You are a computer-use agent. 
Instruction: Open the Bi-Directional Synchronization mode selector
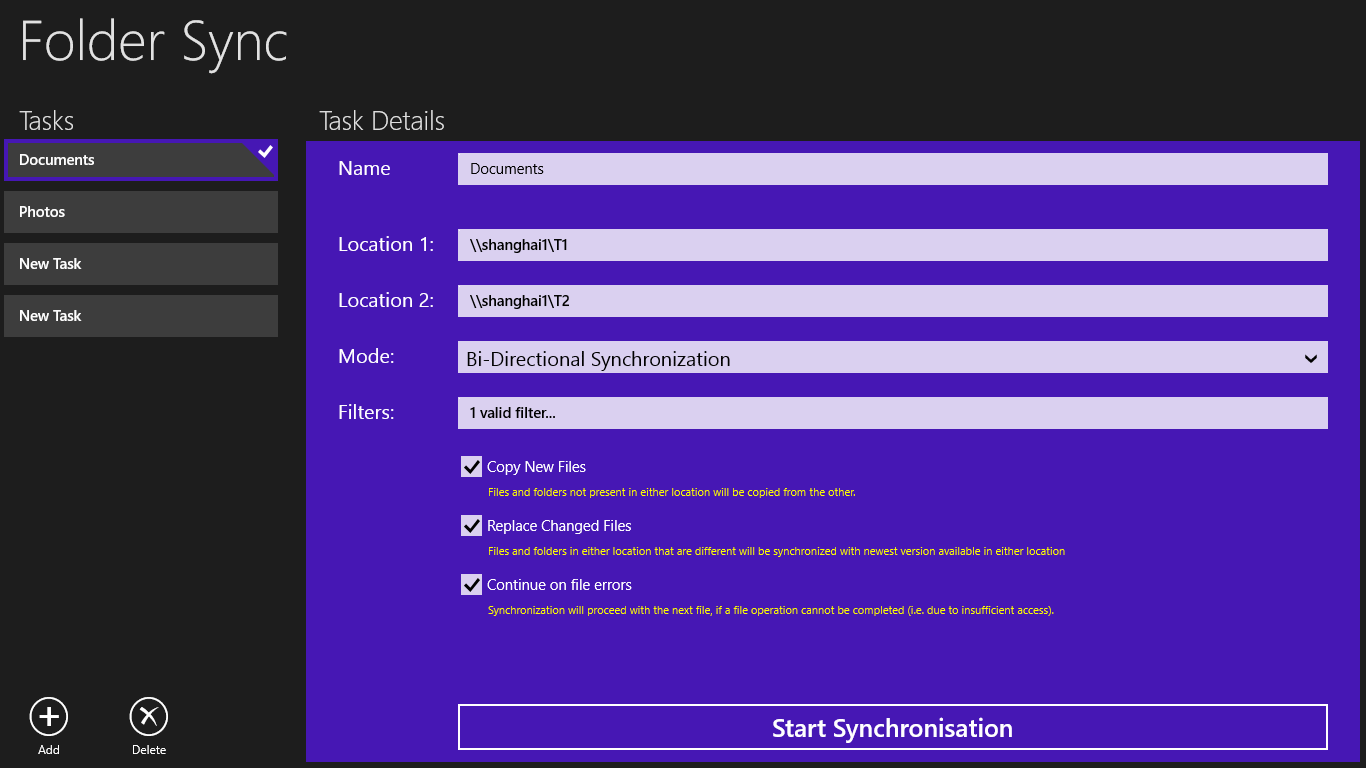pyautogui.click(x=892, y=357)
